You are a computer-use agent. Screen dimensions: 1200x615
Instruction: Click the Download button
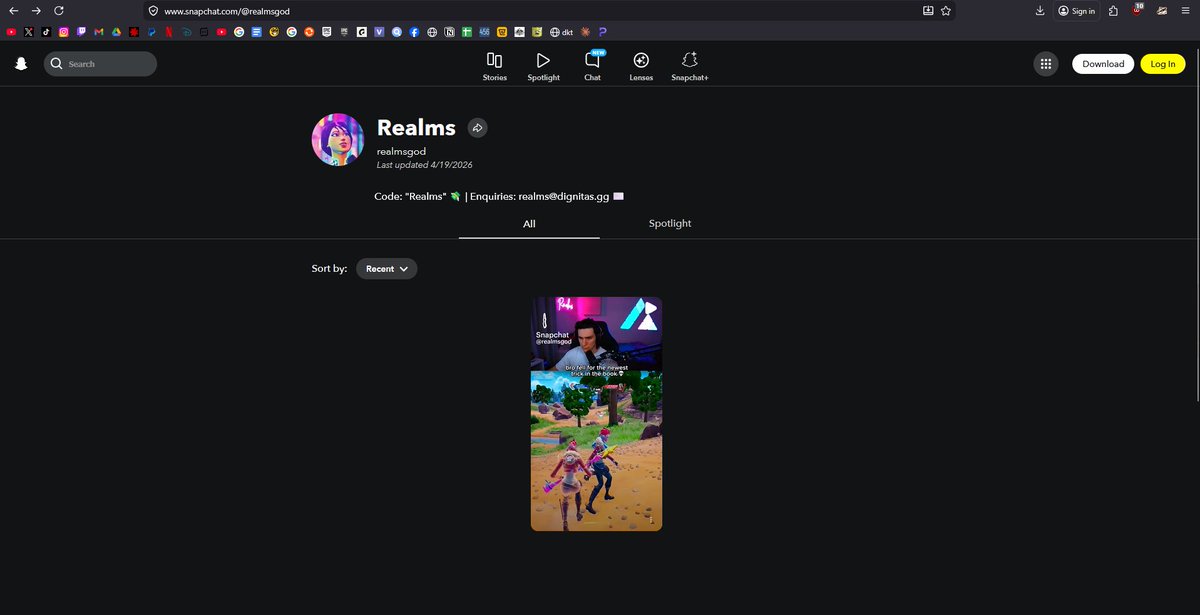click(1102, 63)
